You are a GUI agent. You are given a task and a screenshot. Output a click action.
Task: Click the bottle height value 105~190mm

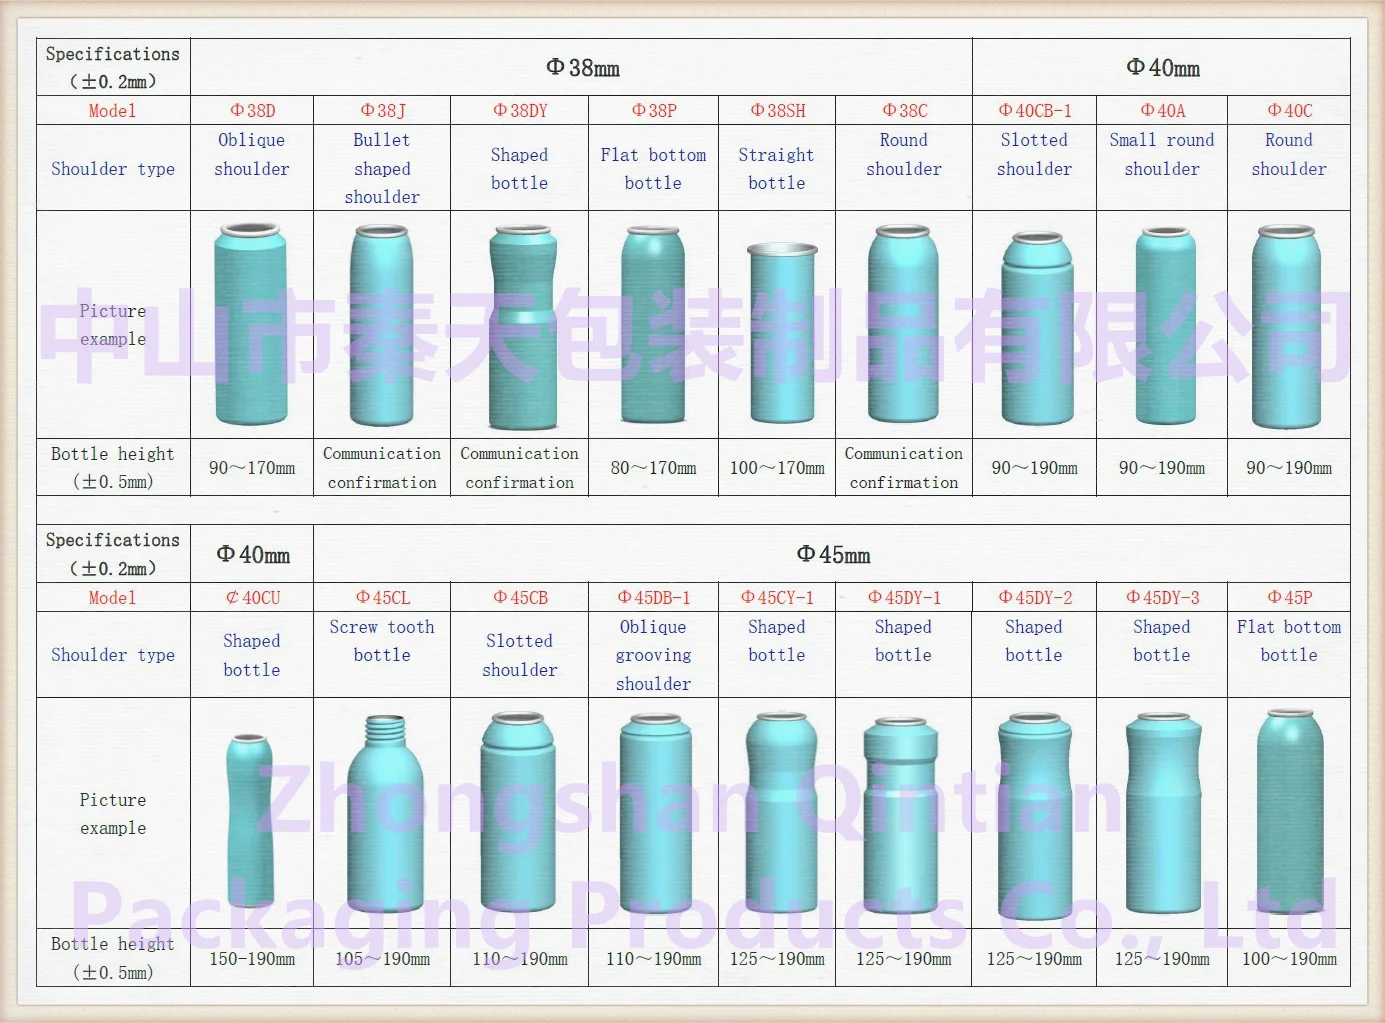point(382,958)
